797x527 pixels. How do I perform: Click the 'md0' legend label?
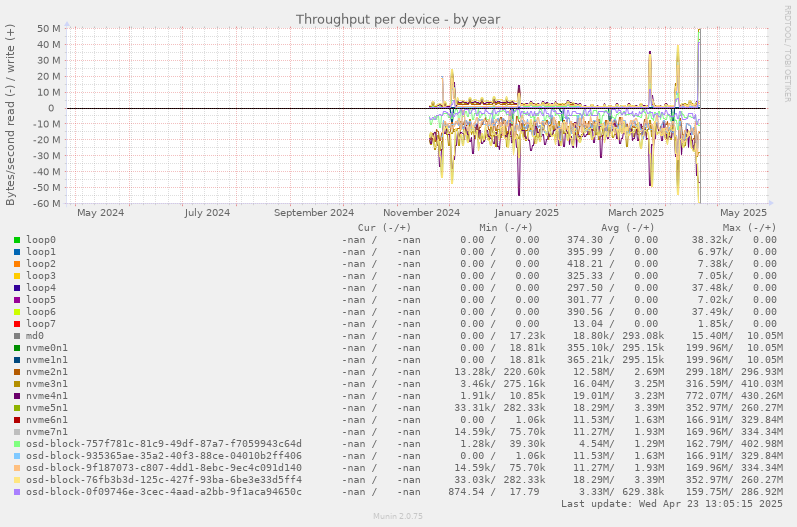(x=35, y=336)
